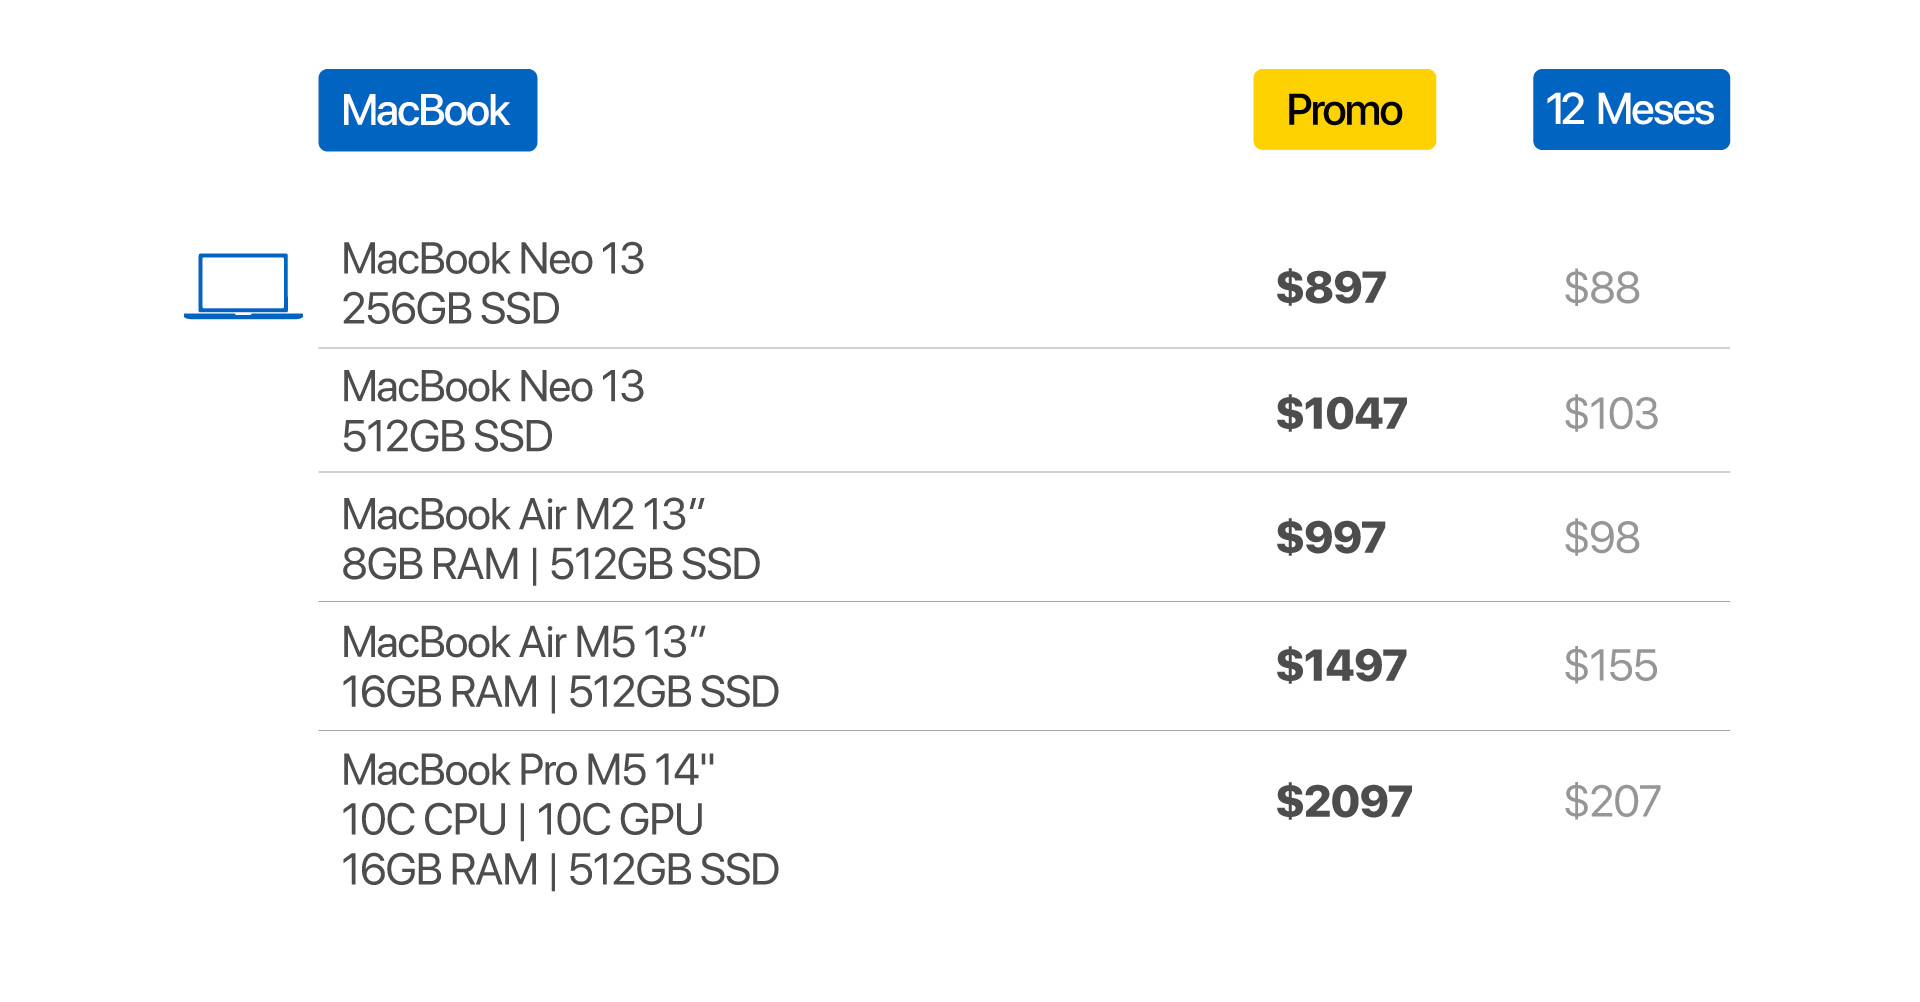Click the $1047 promo price
1920x1002 pixels.
[x=1341, y=414]
